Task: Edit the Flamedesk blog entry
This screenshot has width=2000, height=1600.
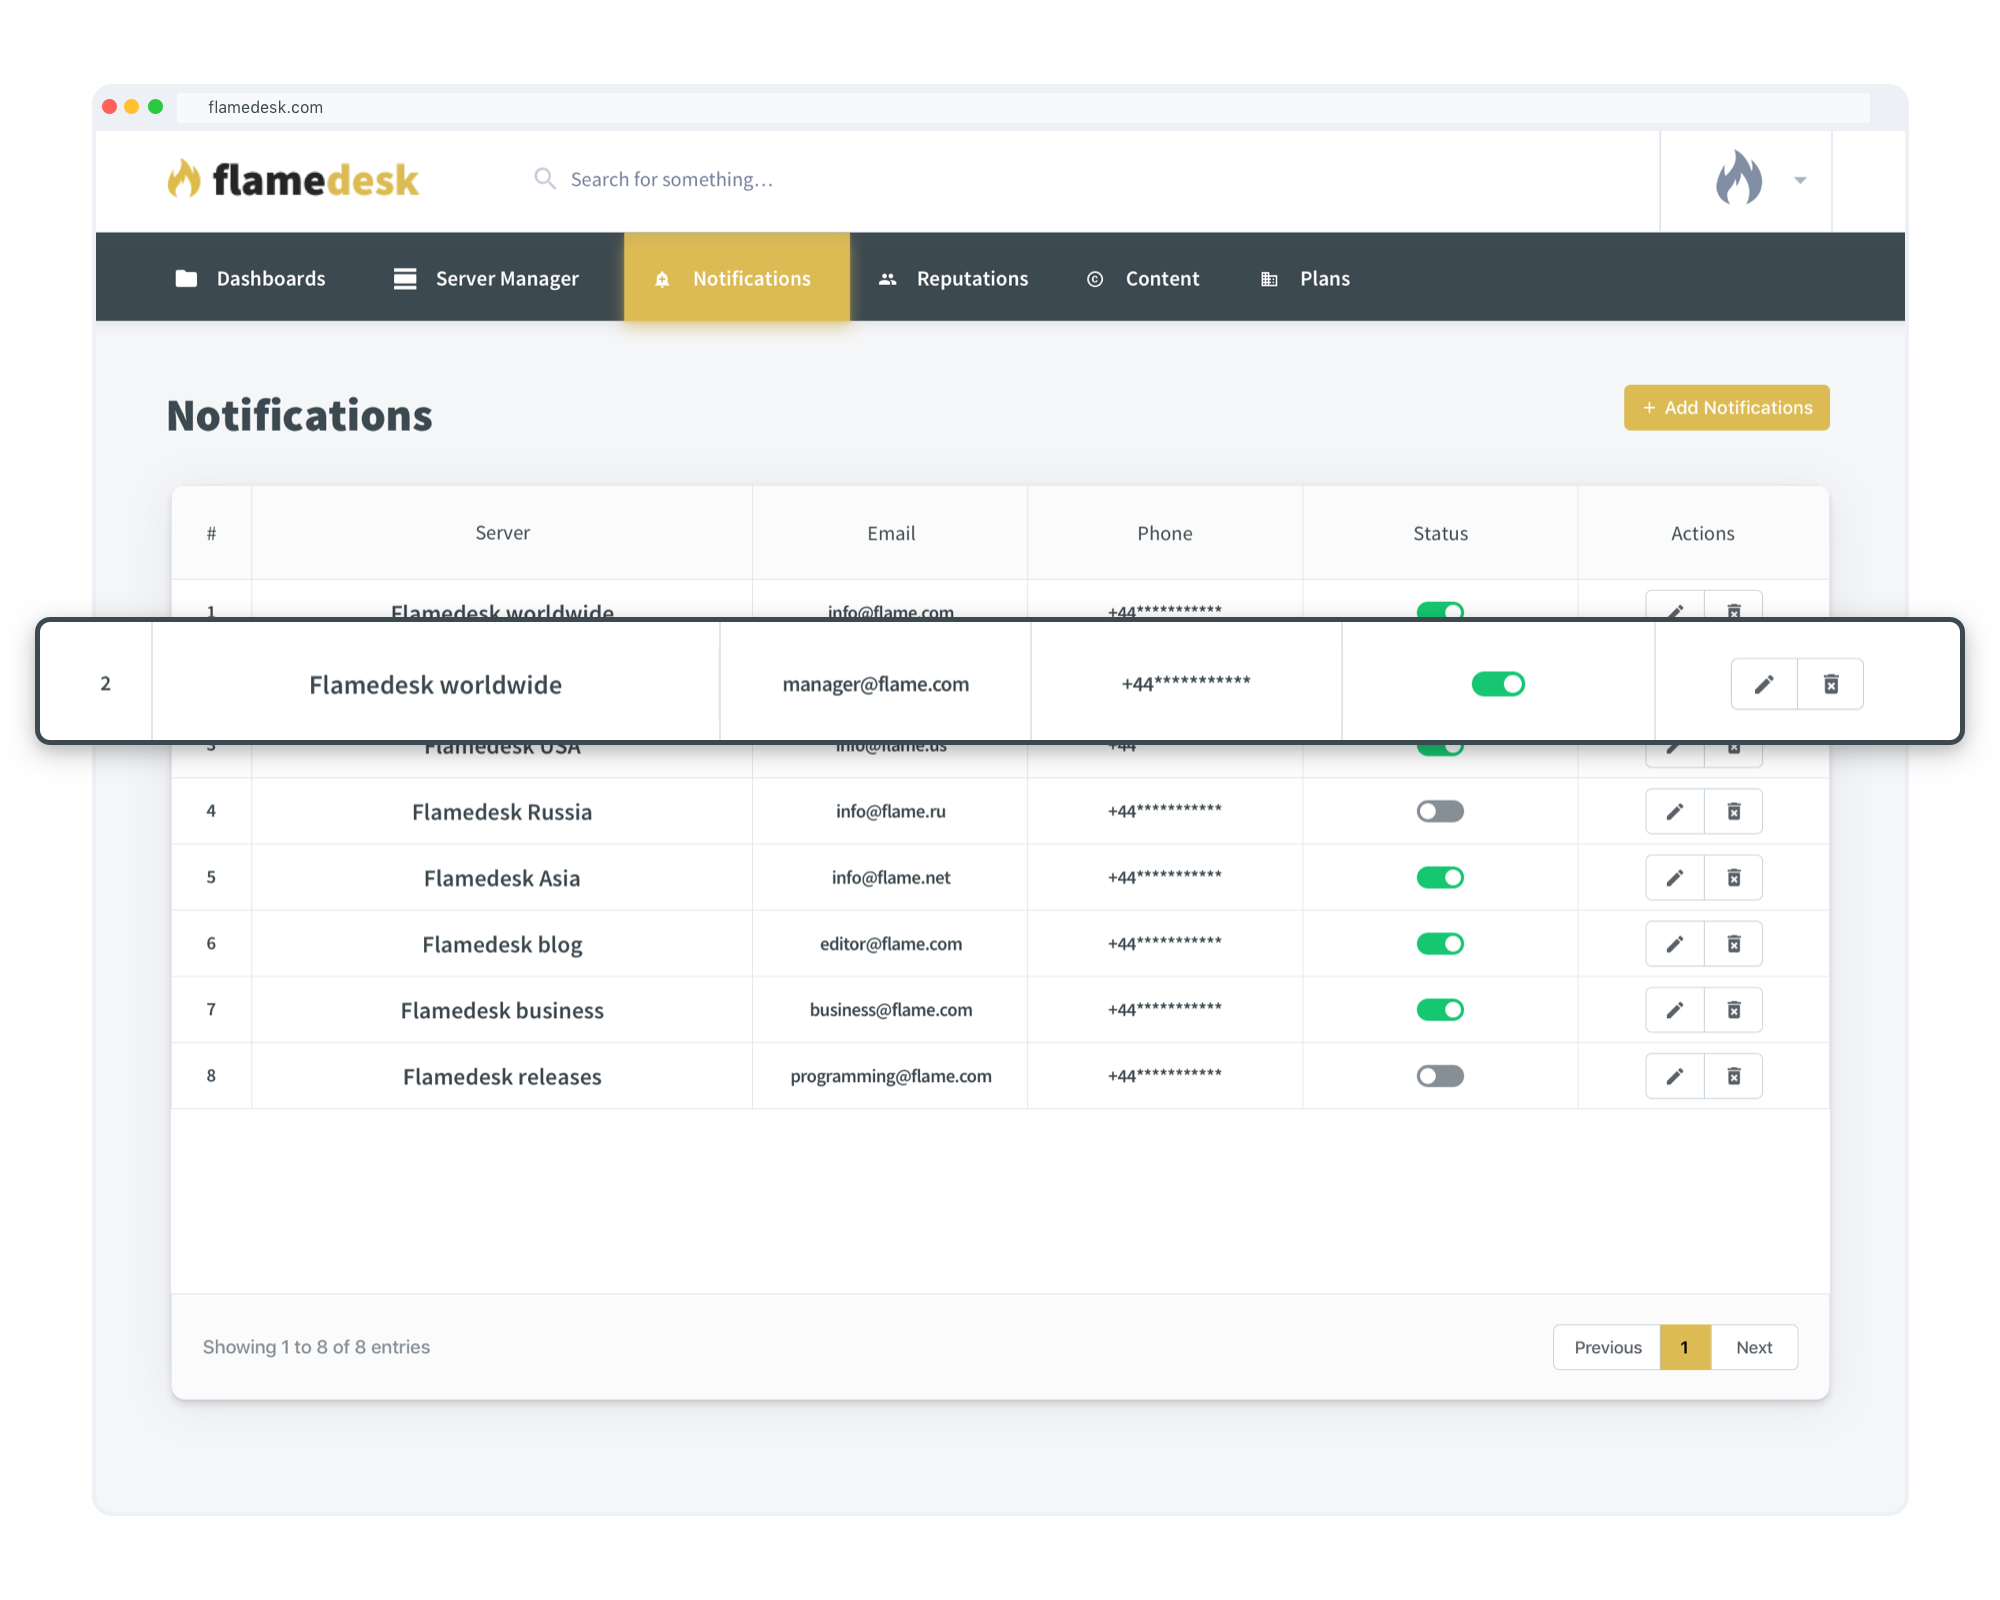Action: [x=1675, y=943]
